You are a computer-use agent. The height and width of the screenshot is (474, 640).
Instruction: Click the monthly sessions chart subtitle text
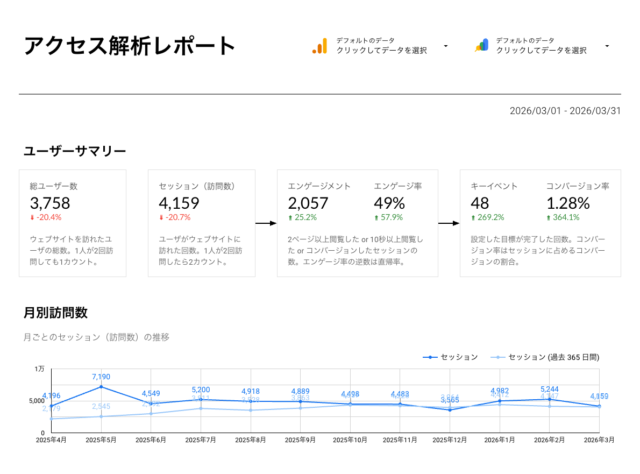(x=96, y=337)
